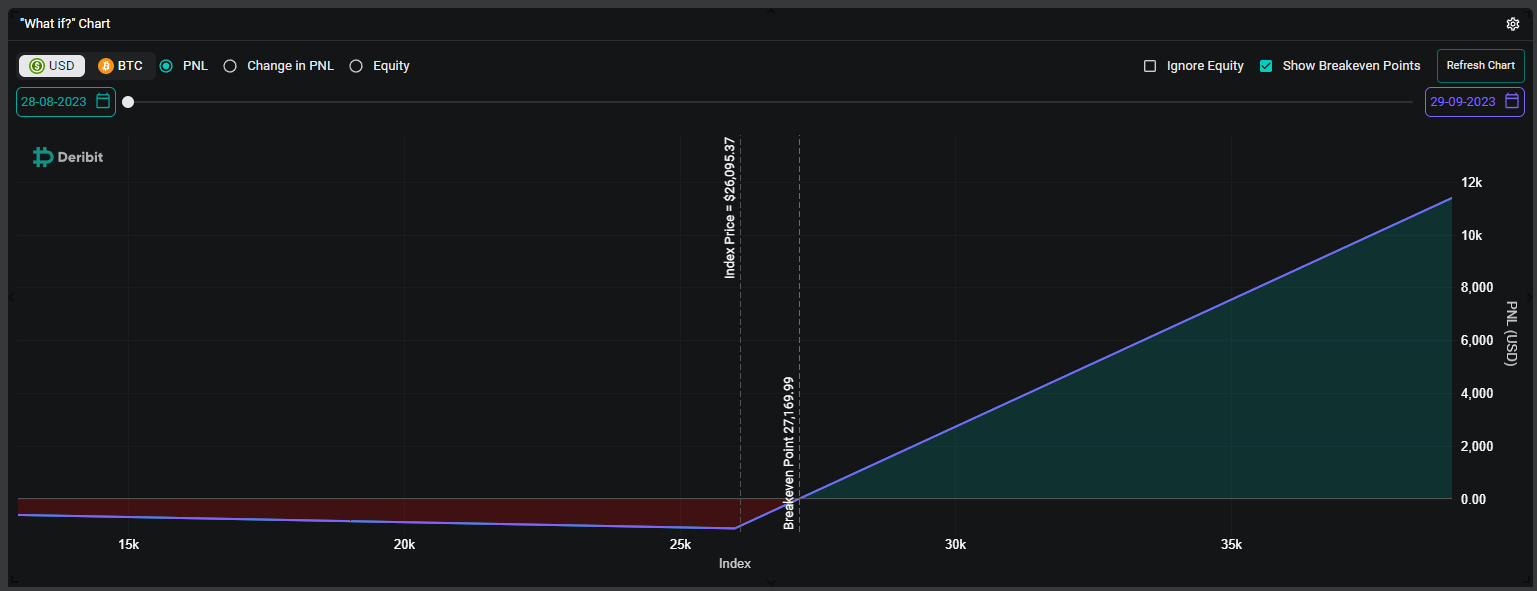Image resolution: width=1537 pixels, height=591 pixels.
Task: Select the PNL radio option
Action: [x=166, y=66]
